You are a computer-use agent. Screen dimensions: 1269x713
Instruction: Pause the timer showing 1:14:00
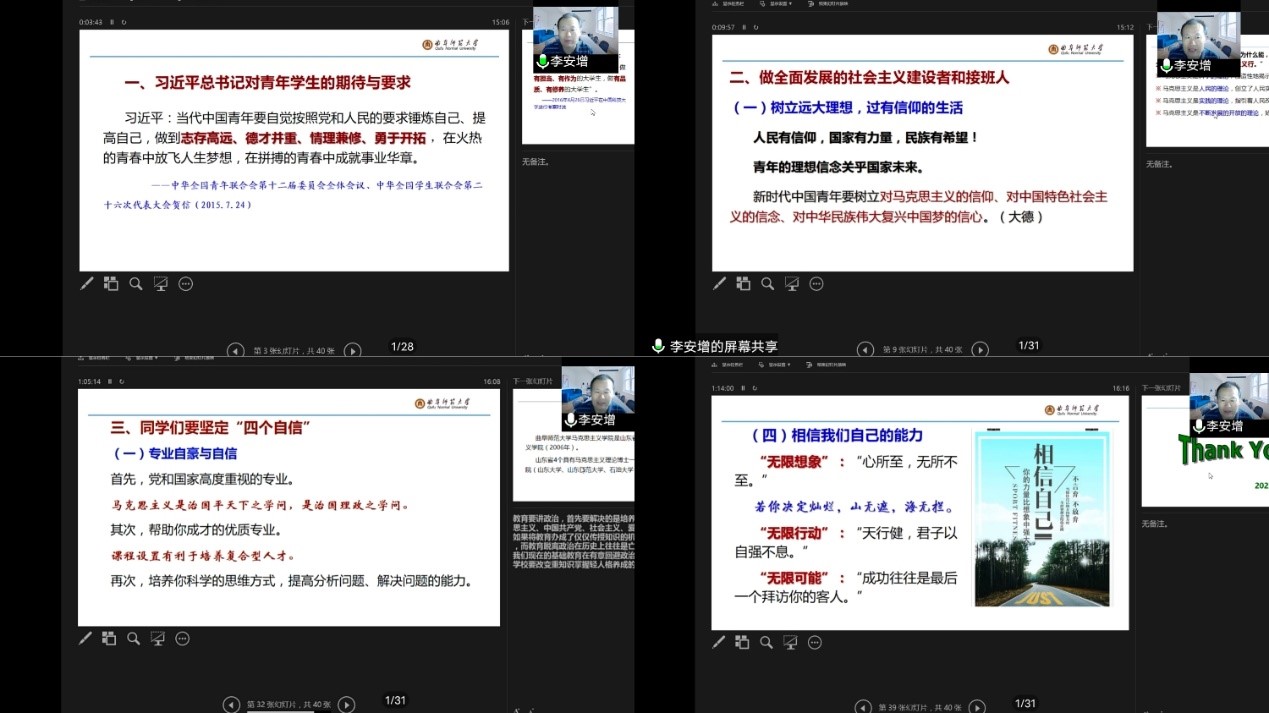tap(744, 388)
